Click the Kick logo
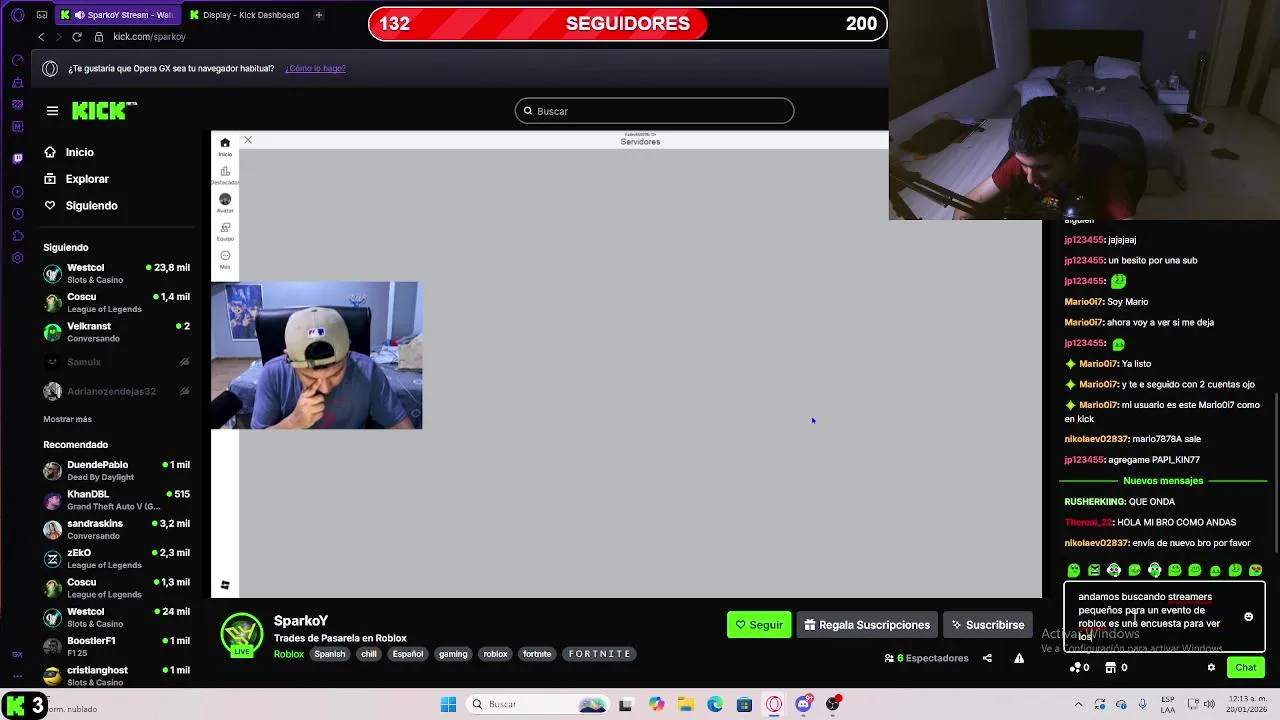Viewport: 1280px width, 720px height. 104,111
